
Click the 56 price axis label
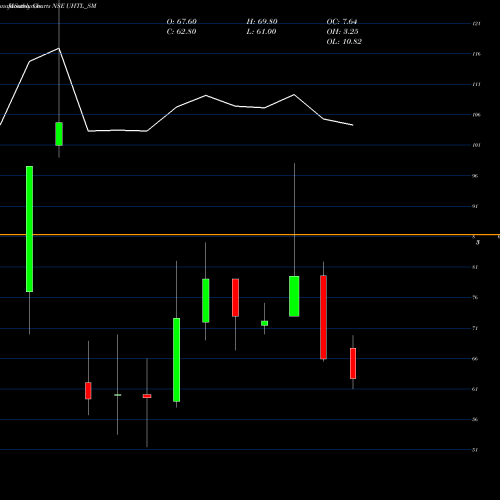click(475, 420)
